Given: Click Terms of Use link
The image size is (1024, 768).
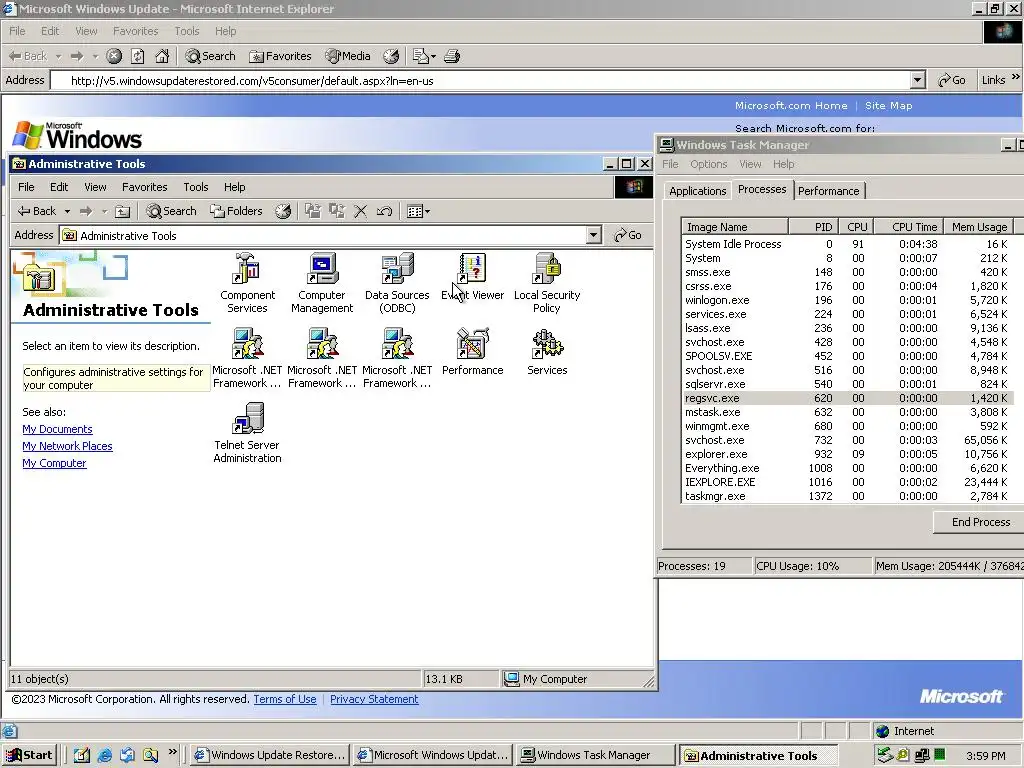Looking at the screenshot, I should click(285, 699).
